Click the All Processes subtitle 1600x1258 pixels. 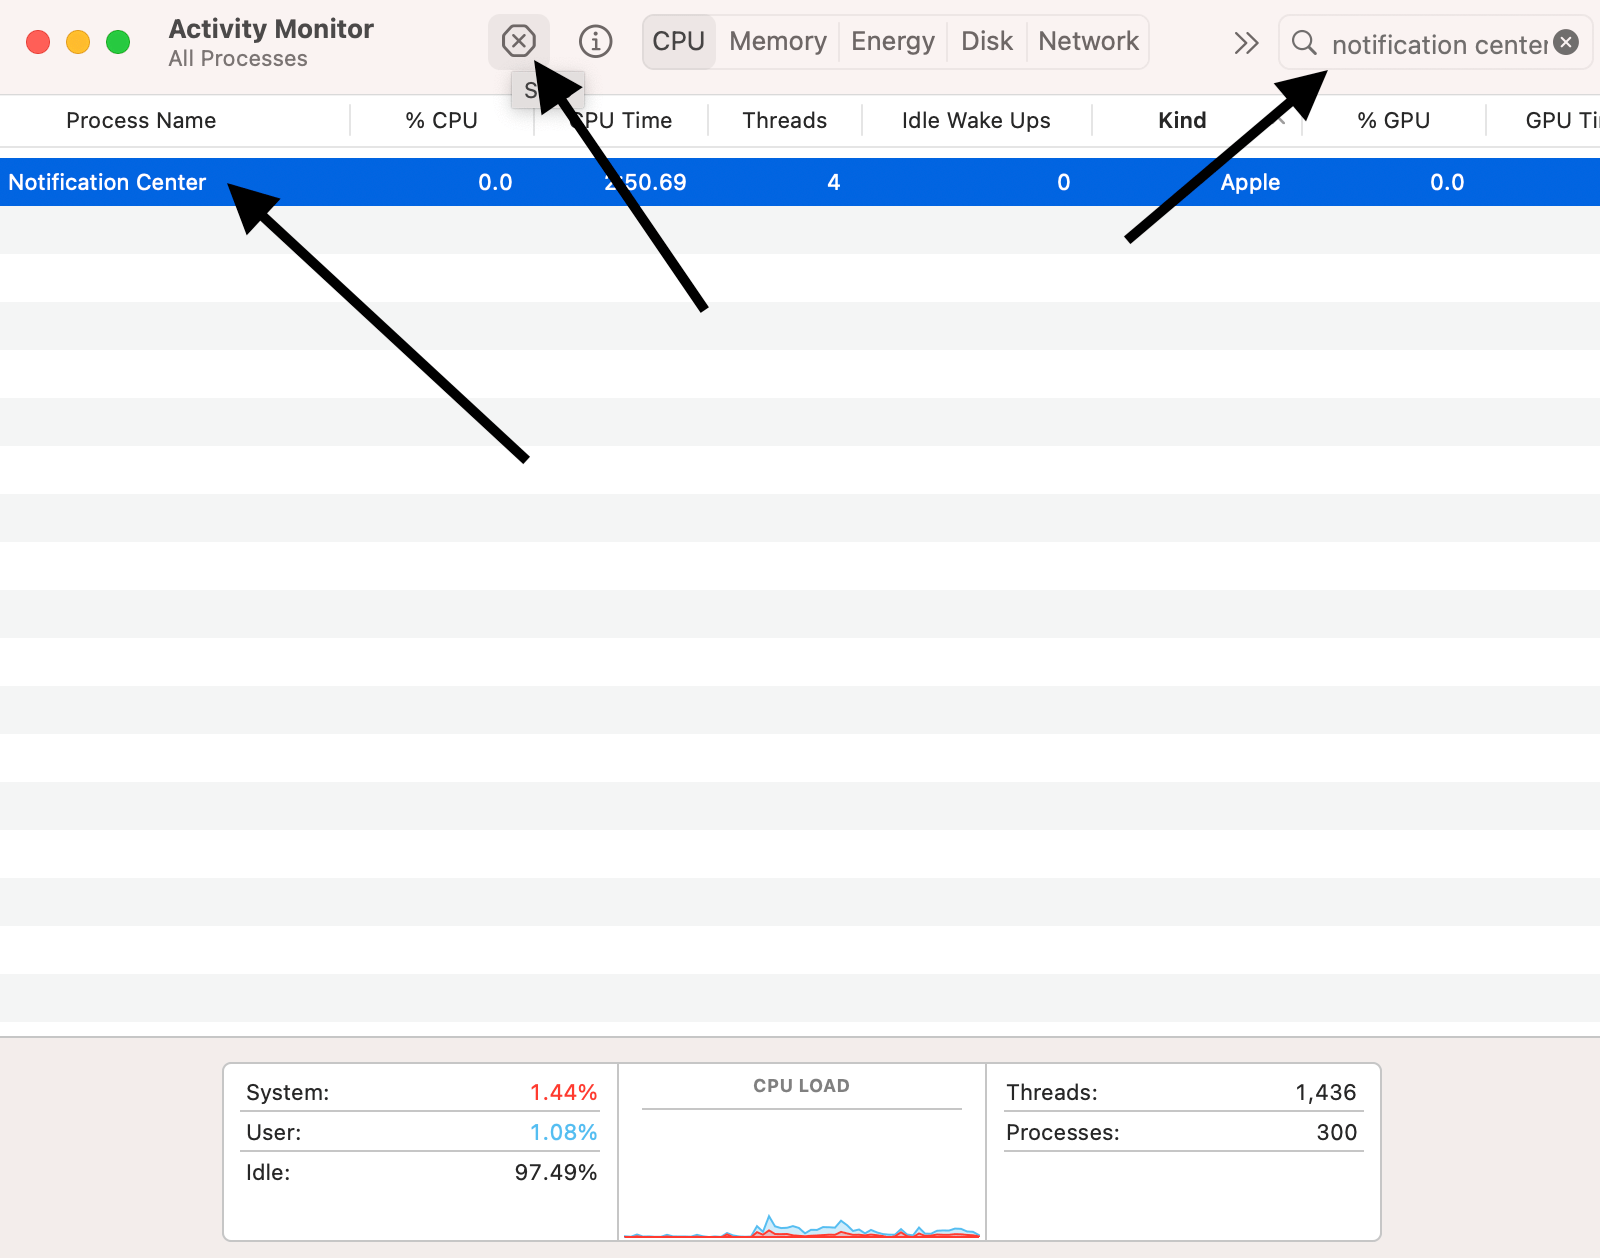pyautogui.click(x=238, y=59)
